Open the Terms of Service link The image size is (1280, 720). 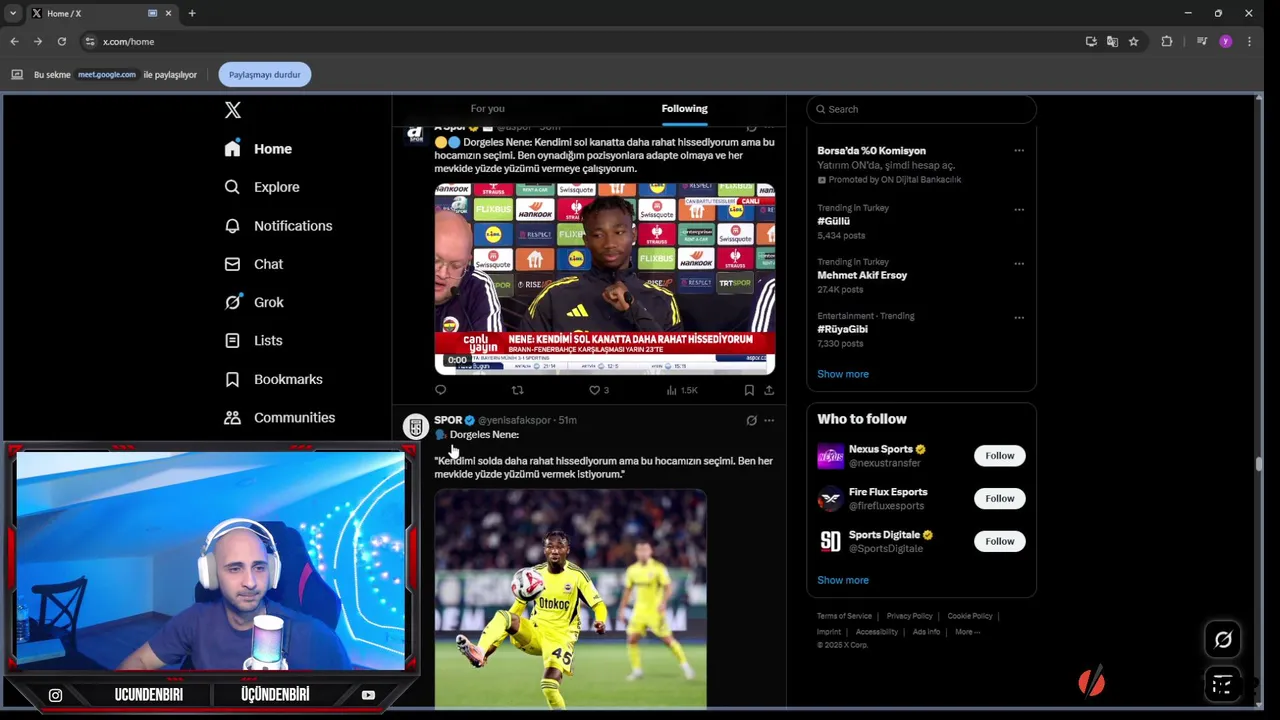[844, 616]
